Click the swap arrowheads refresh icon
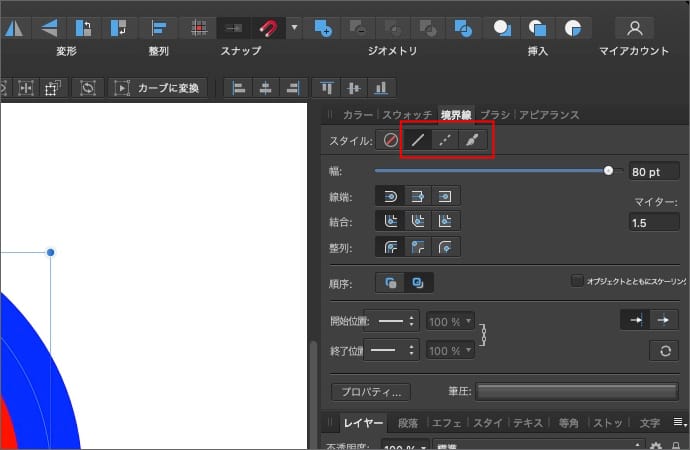 (x=663, y=350)
